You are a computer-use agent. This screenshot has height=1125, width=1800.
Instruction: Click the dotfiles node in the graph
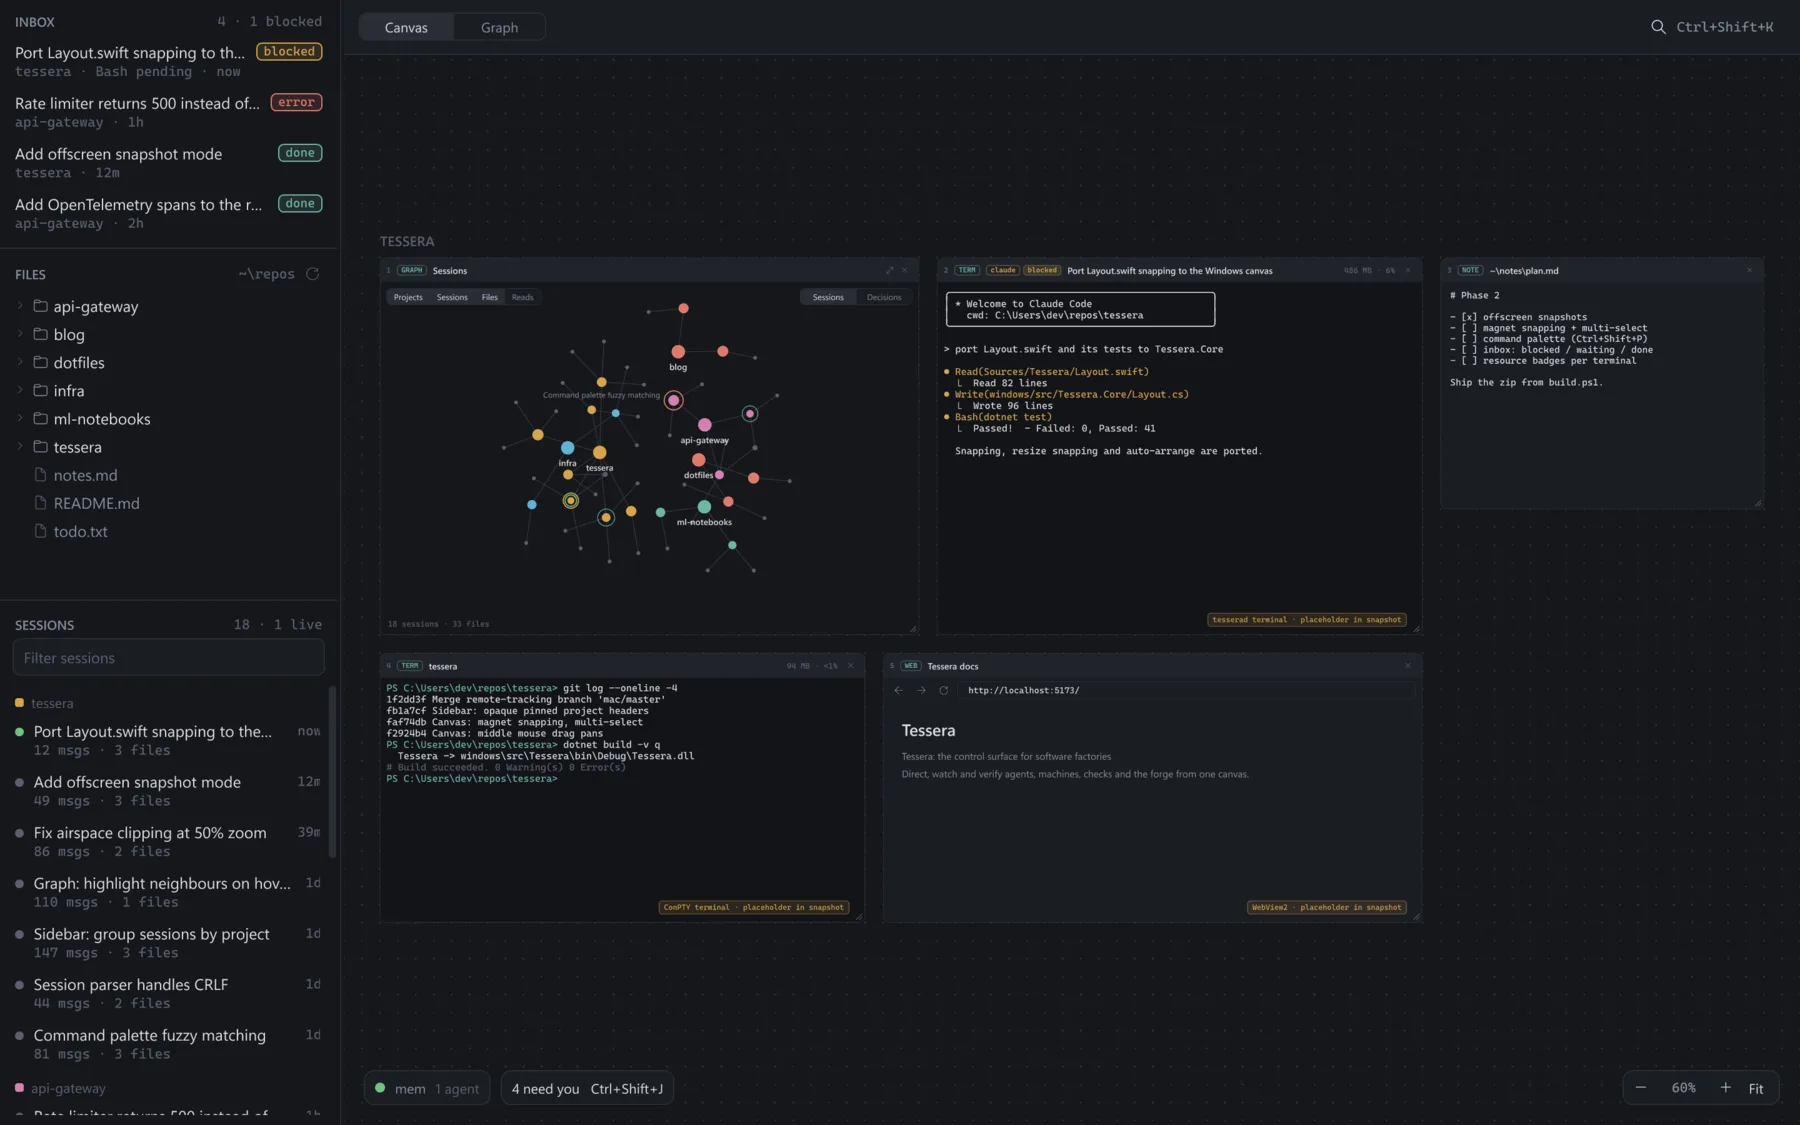(x=698, y=460)
